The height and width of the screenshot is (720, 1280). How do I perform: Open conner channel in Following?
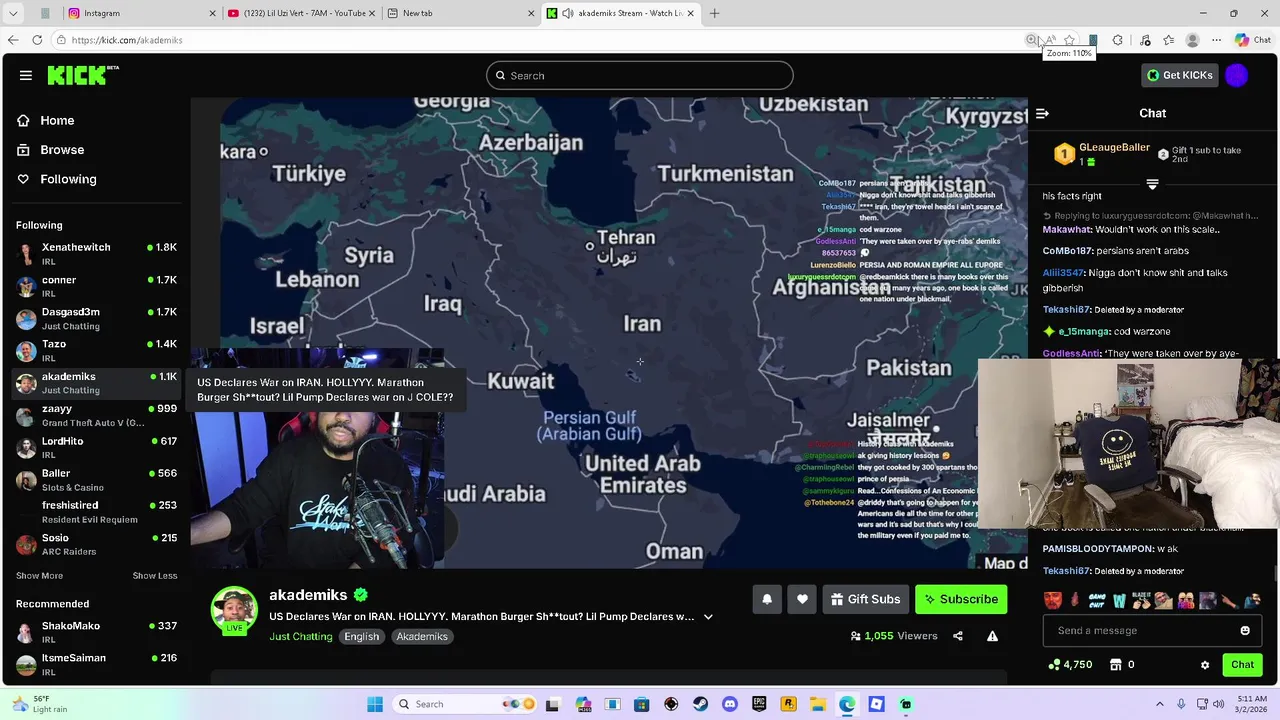pos(96,286)
